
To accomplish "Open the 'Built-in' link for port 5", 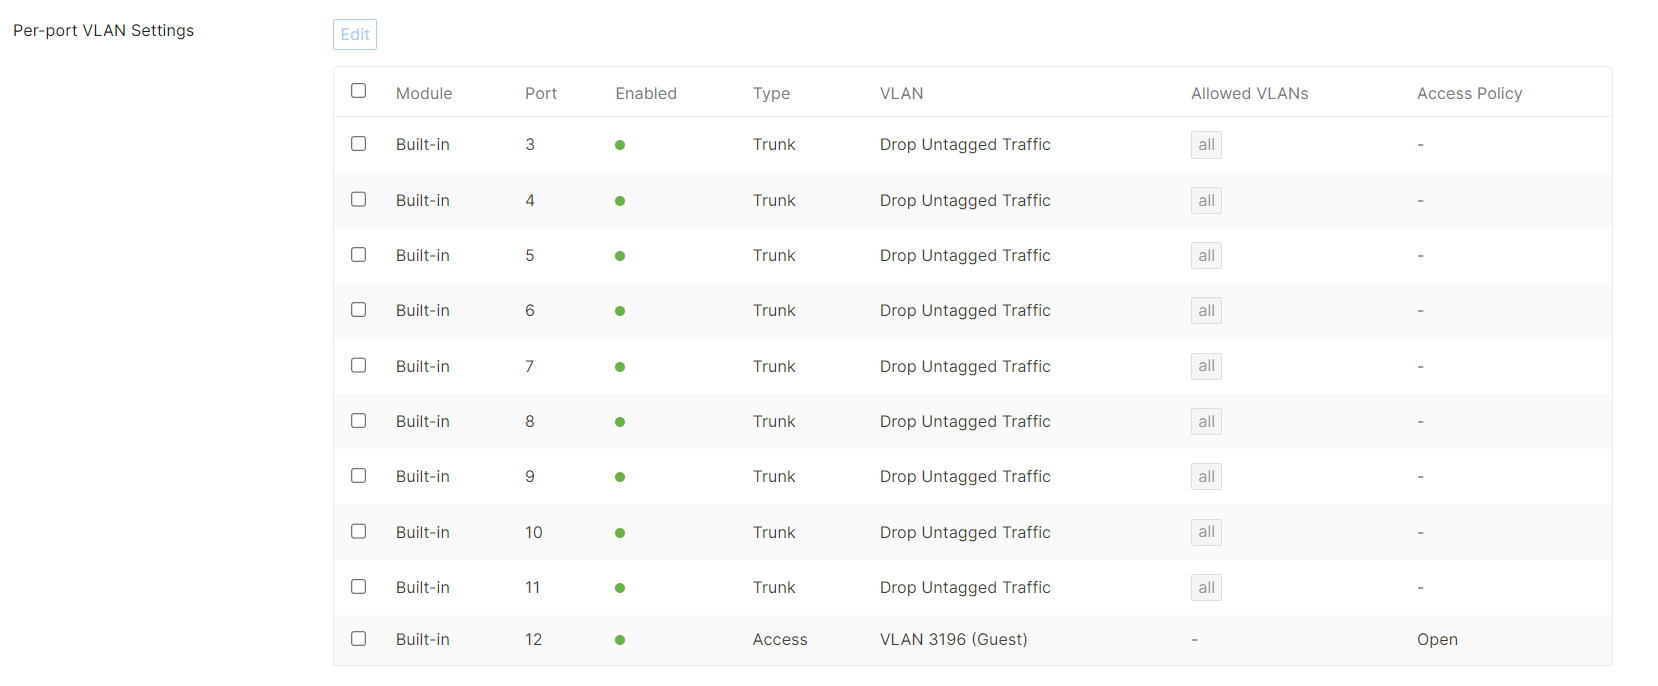I will (422, 255).
